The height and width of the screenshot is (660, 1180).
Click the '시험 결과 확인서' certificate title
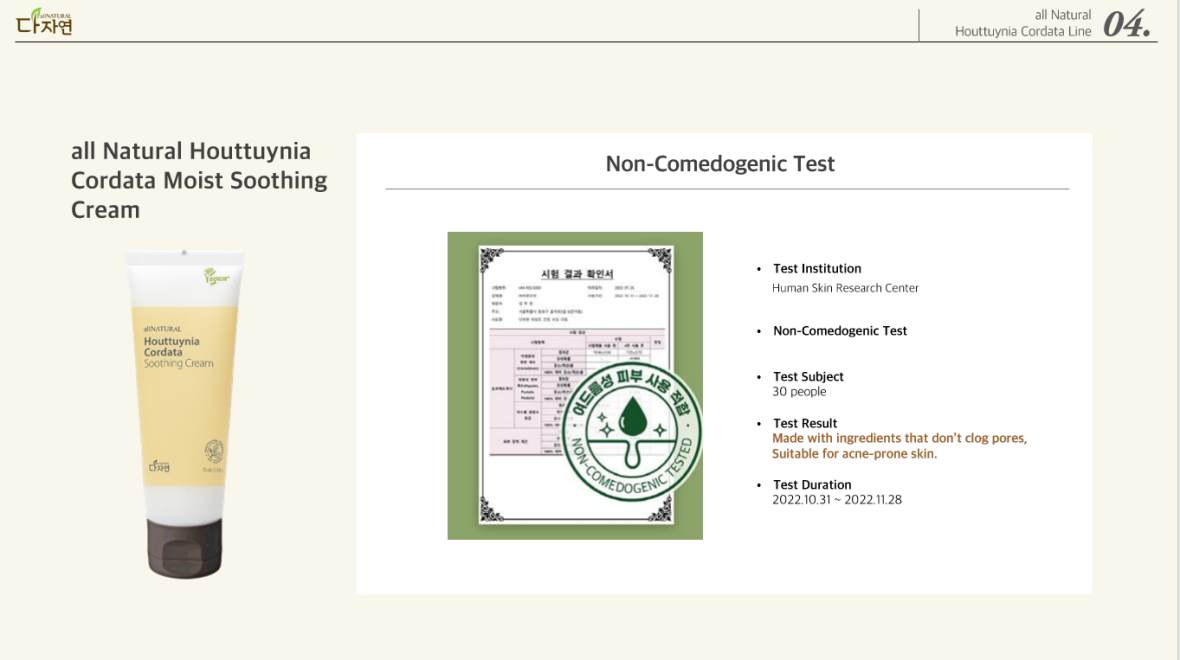pyautogui.click(x=576, y=274)
